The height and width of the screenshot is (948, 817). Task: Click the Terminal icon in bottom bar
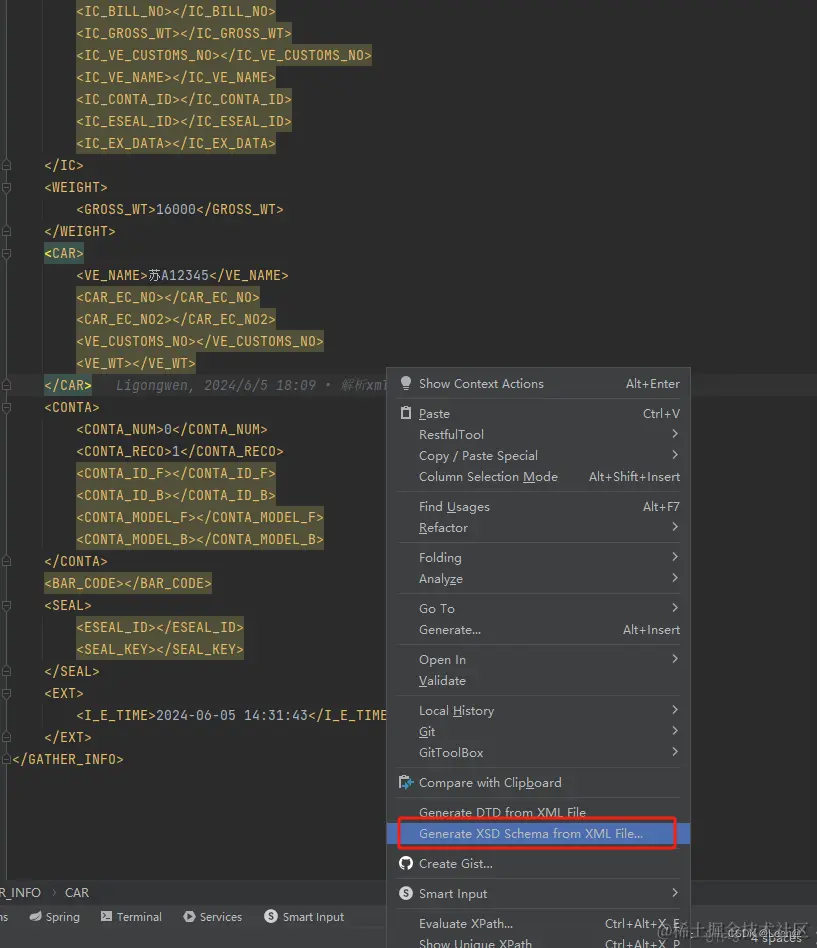click(x=106, y=917)
